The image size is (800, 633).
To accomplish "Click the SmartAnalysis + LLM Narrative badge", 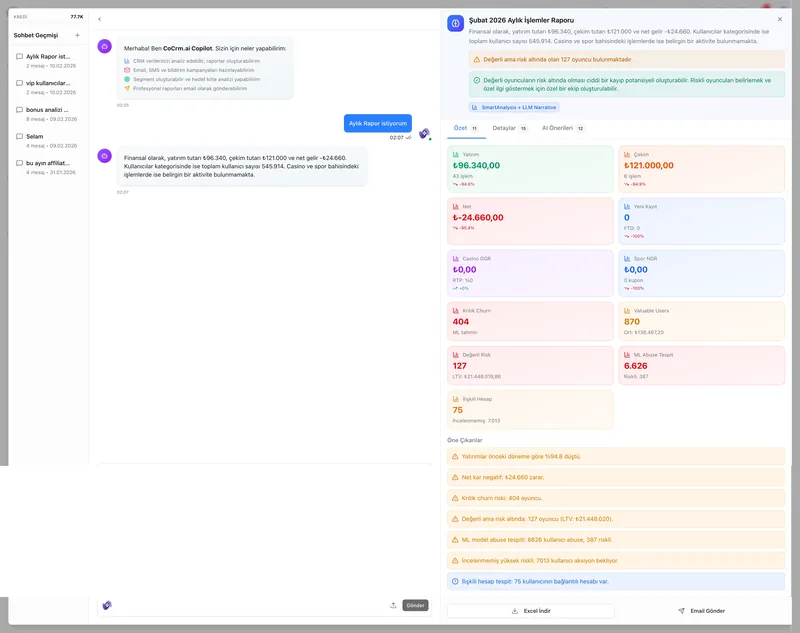I will 514,107.
